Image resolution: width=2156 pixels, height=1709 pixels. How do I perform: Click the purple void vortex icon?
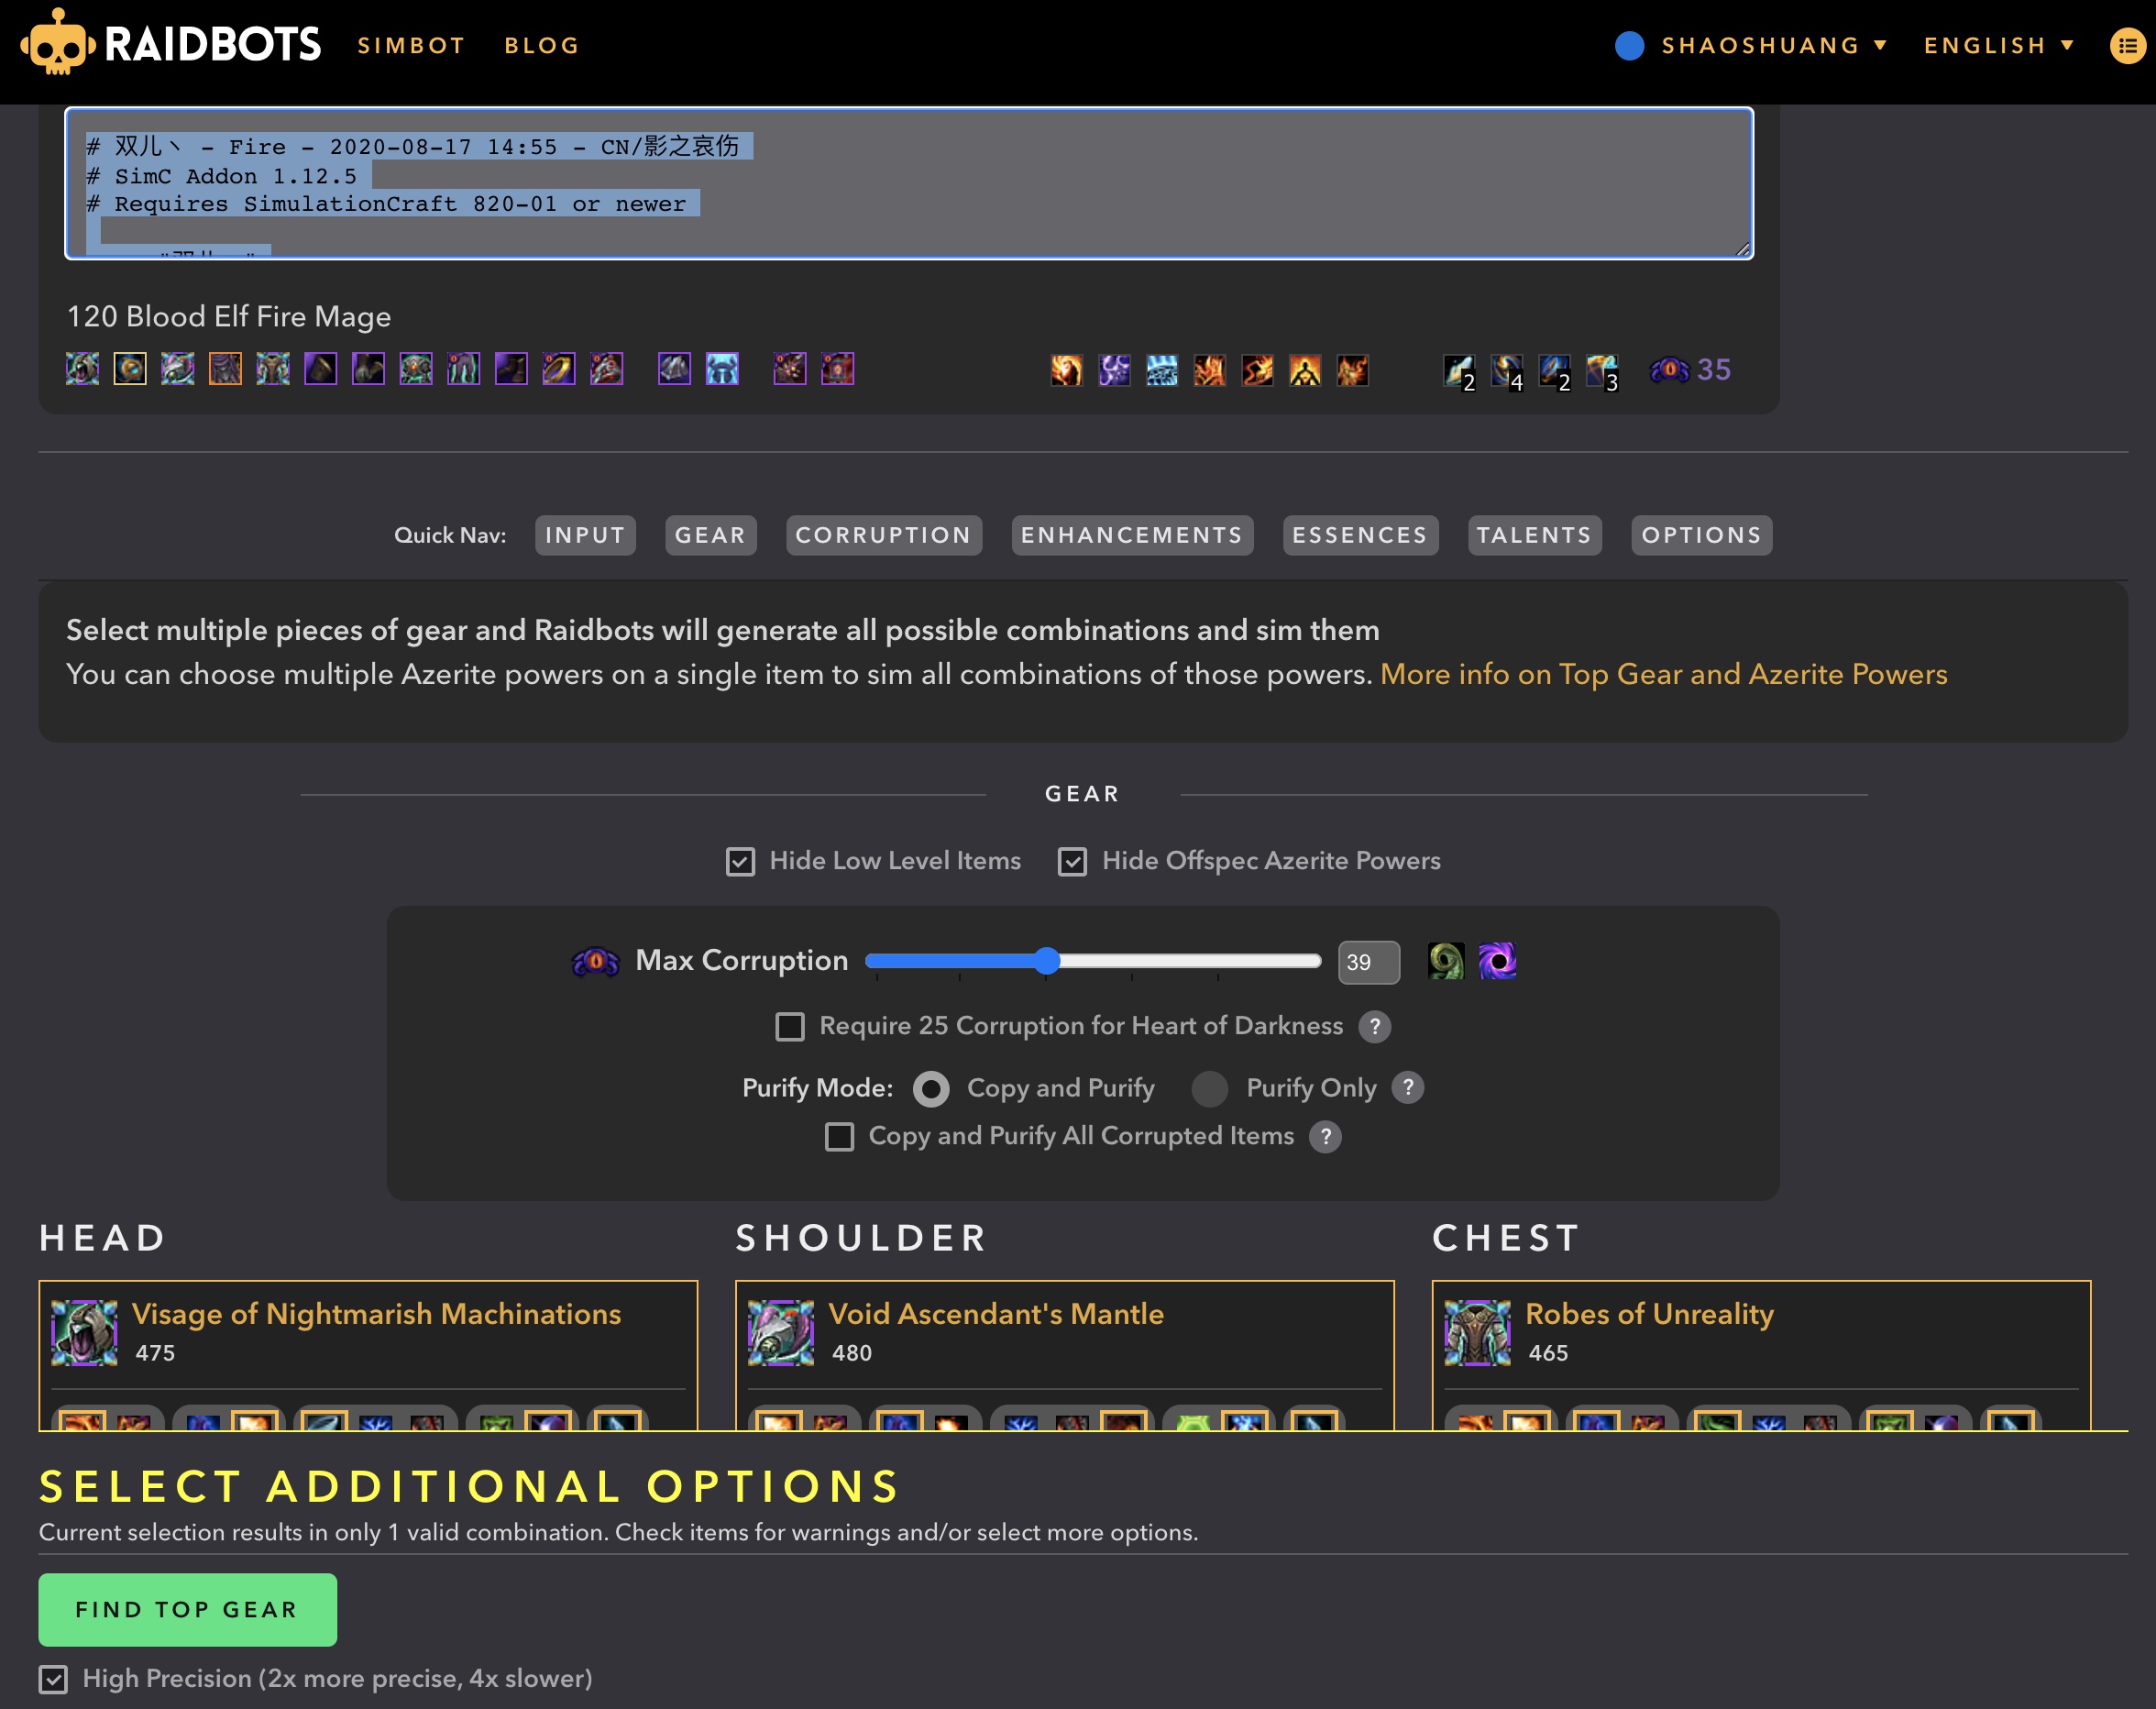(x=1497, y=961)
